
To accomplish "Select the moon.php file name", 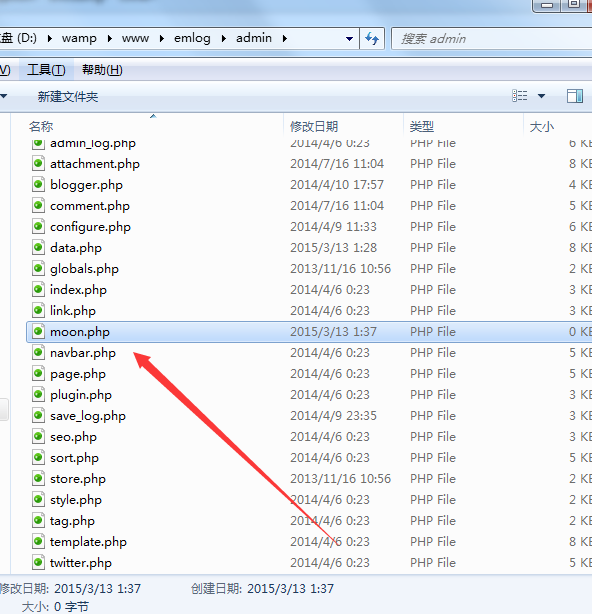I will (80, 332).
